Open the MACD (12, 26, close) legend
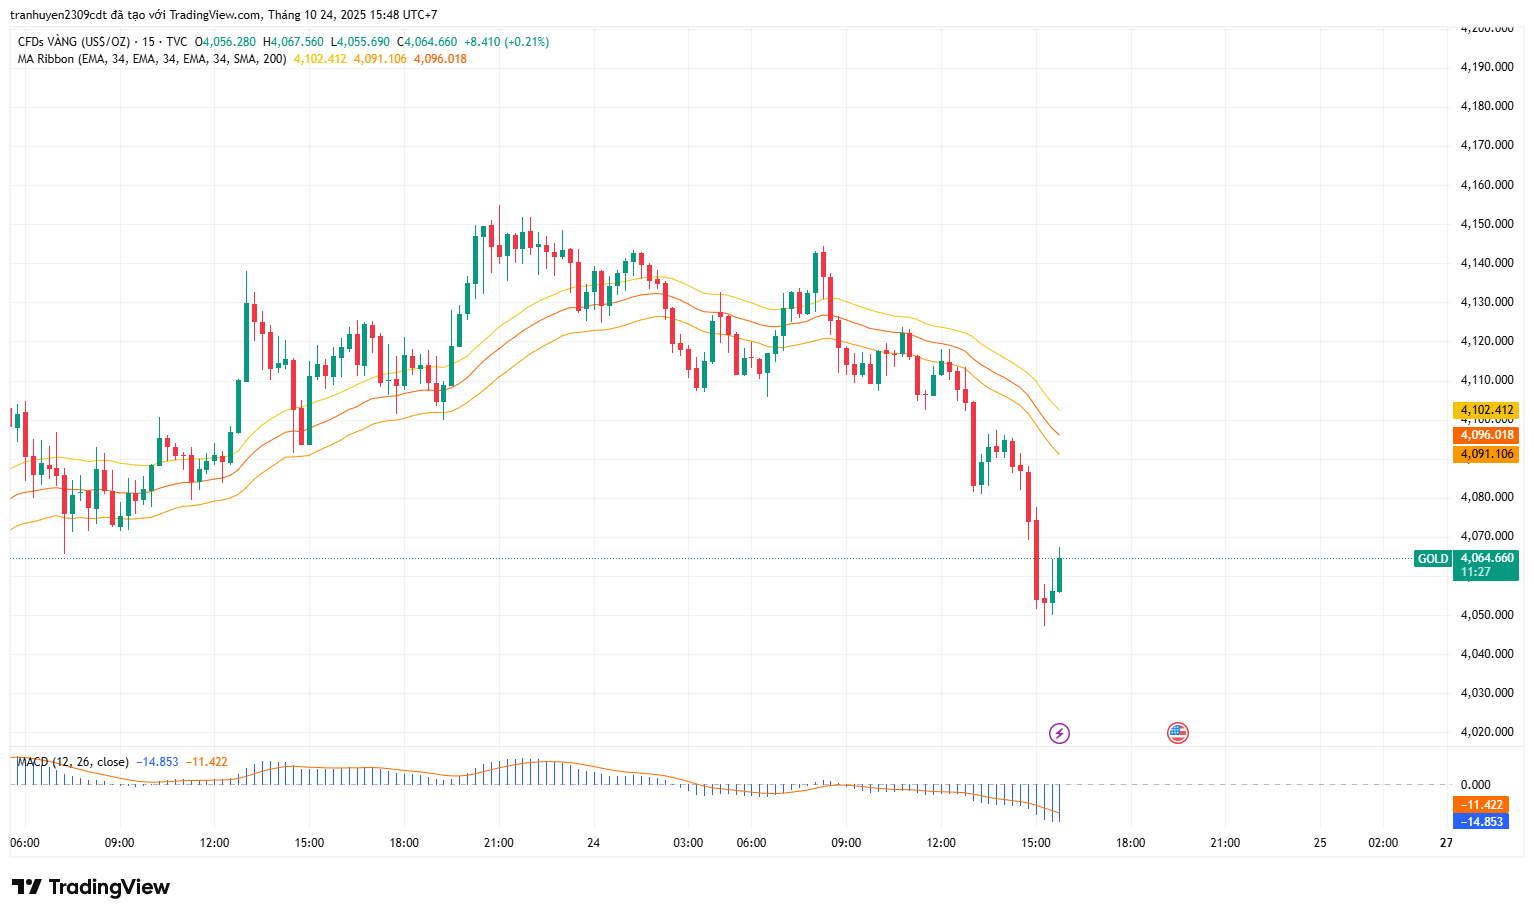The width and height of the screenshot is (1534, 917). (73, 762)
